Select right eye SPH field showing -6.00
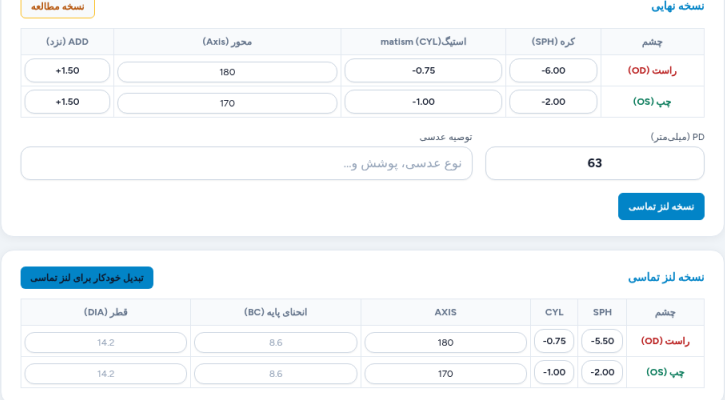Screen dimensions: 725x400 point(553,71)
